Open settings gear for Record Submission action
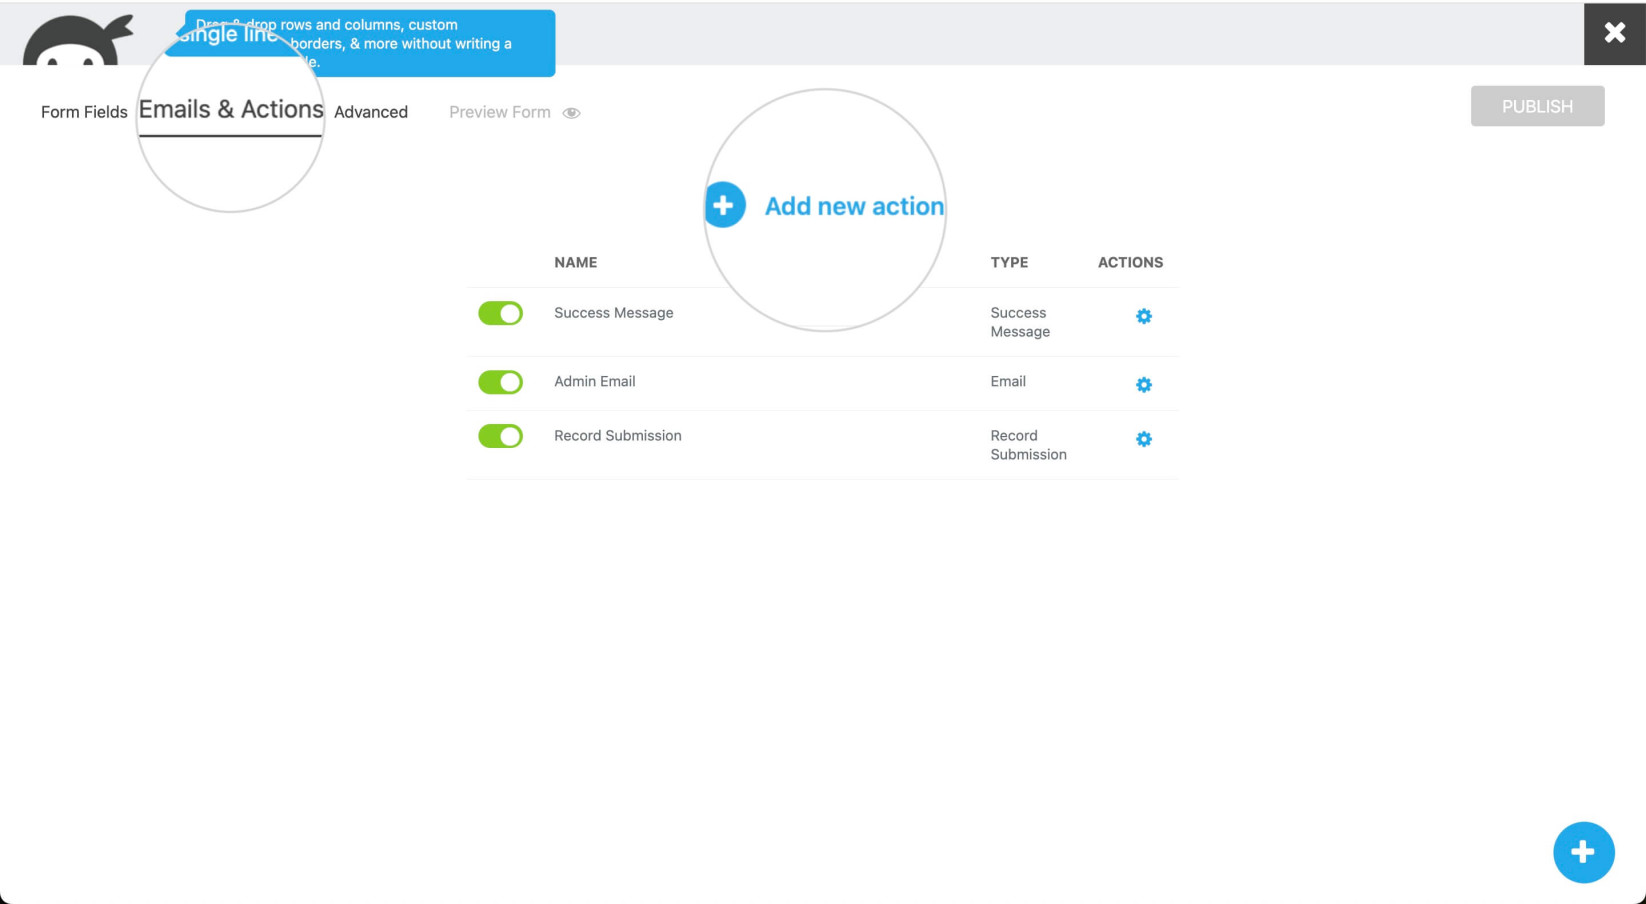 (x=1144, y=439)
